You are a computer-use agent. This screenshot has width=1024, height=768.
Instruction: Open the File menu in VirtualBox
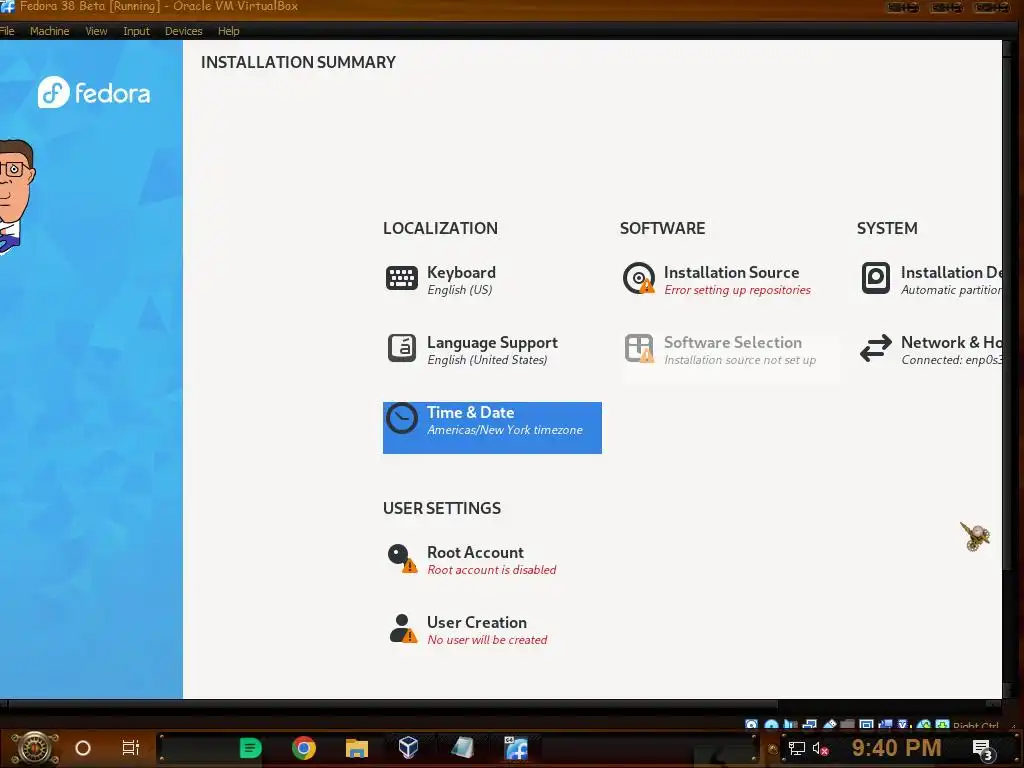tap(7, 31)
